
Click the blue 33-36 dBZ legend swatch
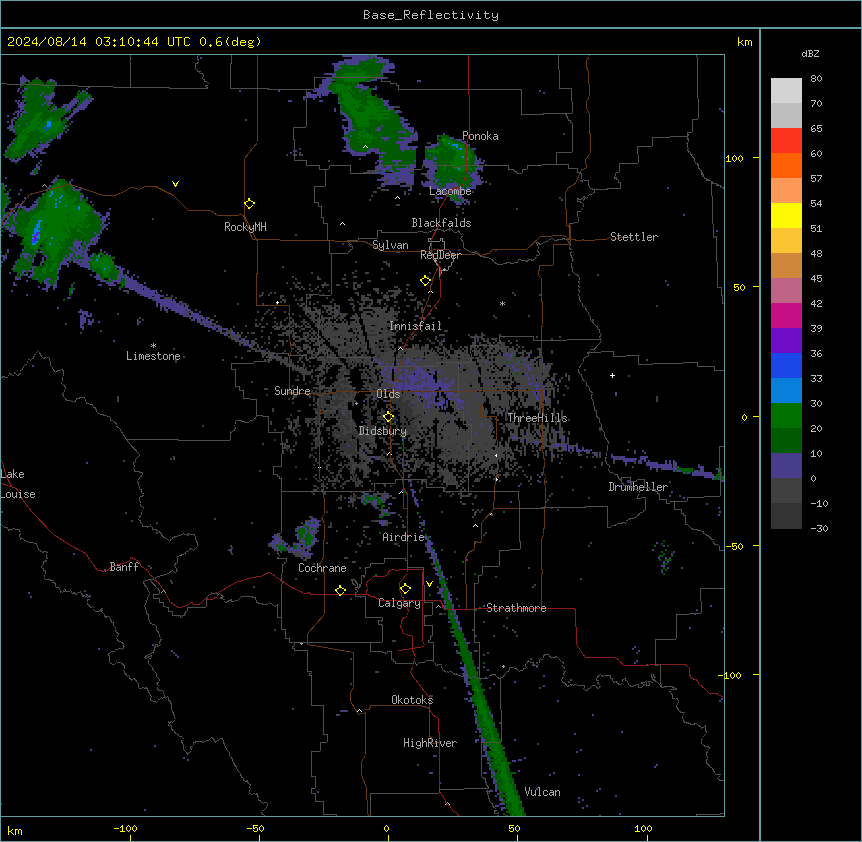(x=786, y=365)
